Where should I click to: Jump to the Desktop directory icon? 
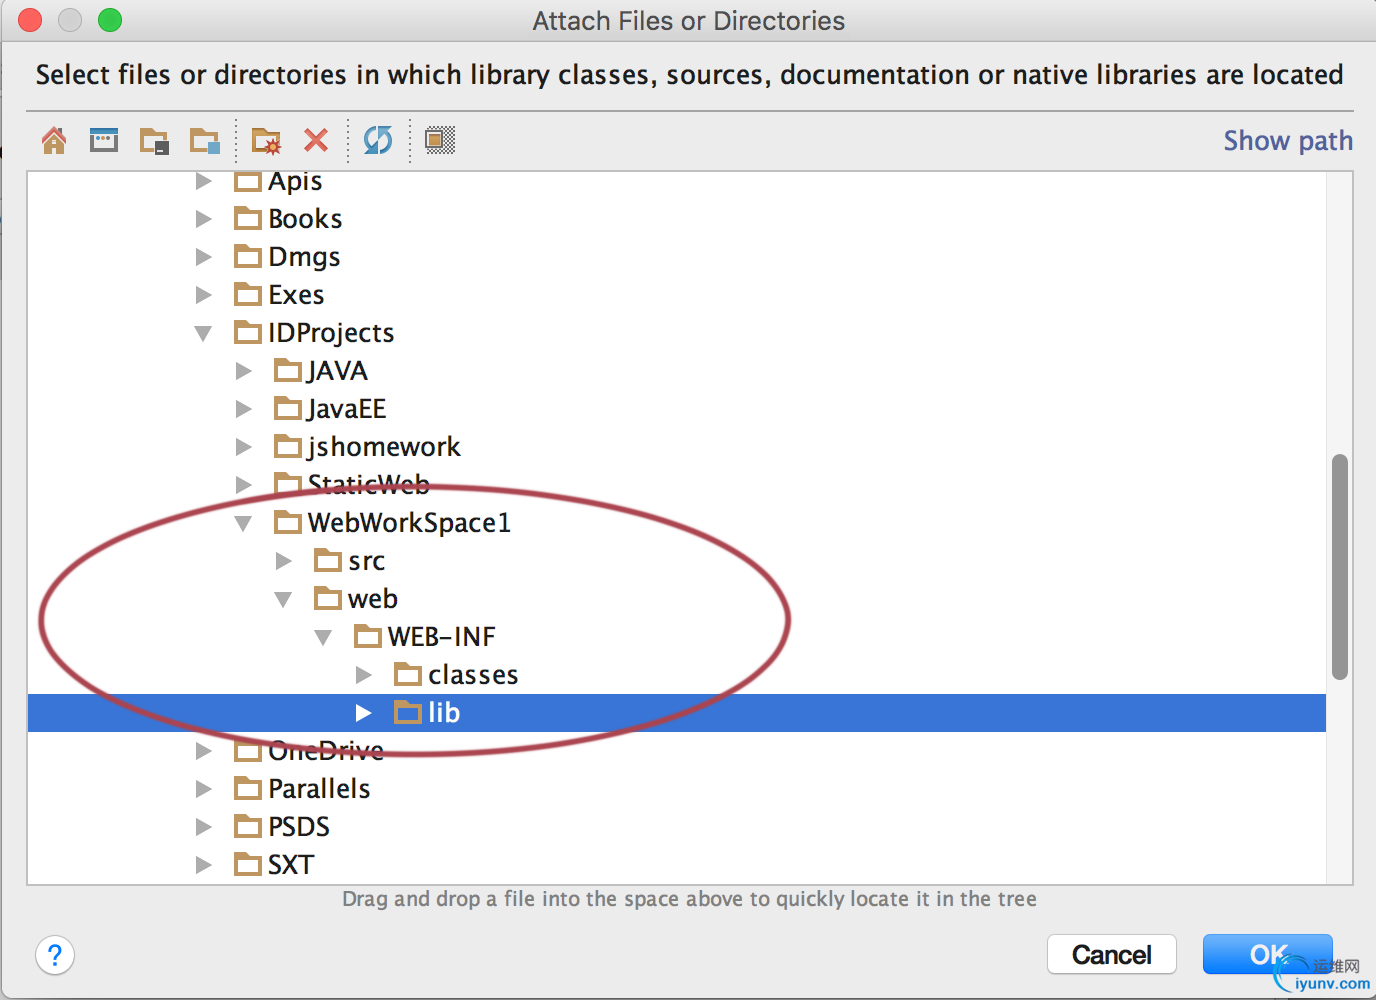point(104,140)
